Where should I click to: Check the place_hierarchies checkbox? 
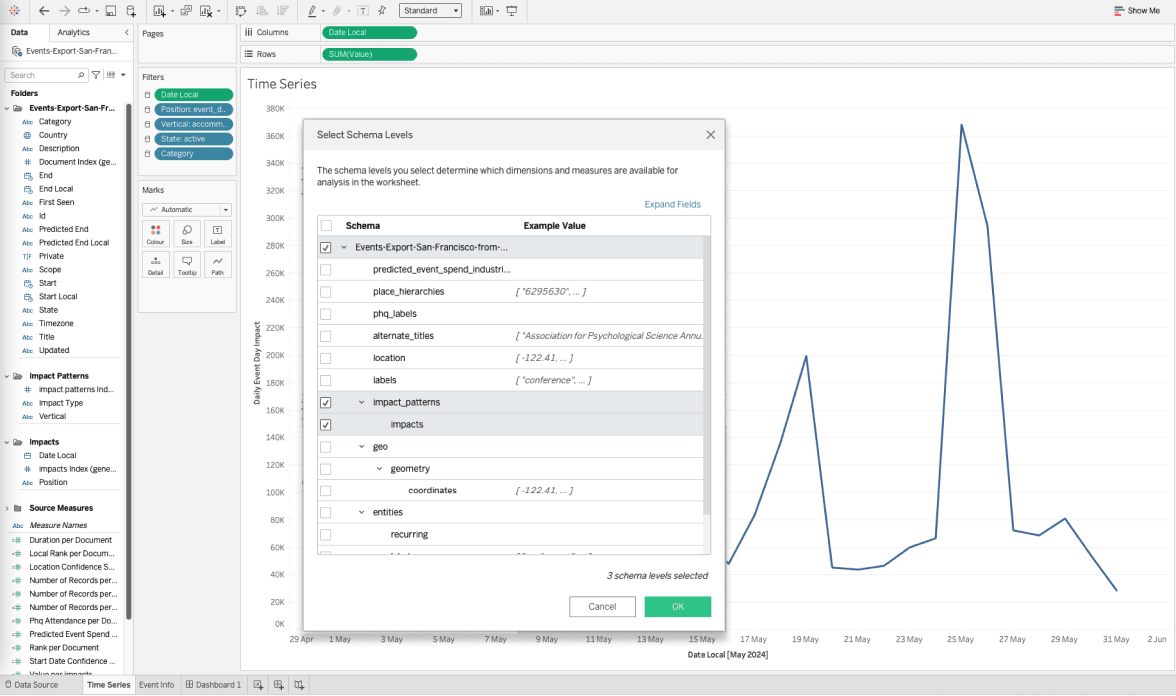326,292
